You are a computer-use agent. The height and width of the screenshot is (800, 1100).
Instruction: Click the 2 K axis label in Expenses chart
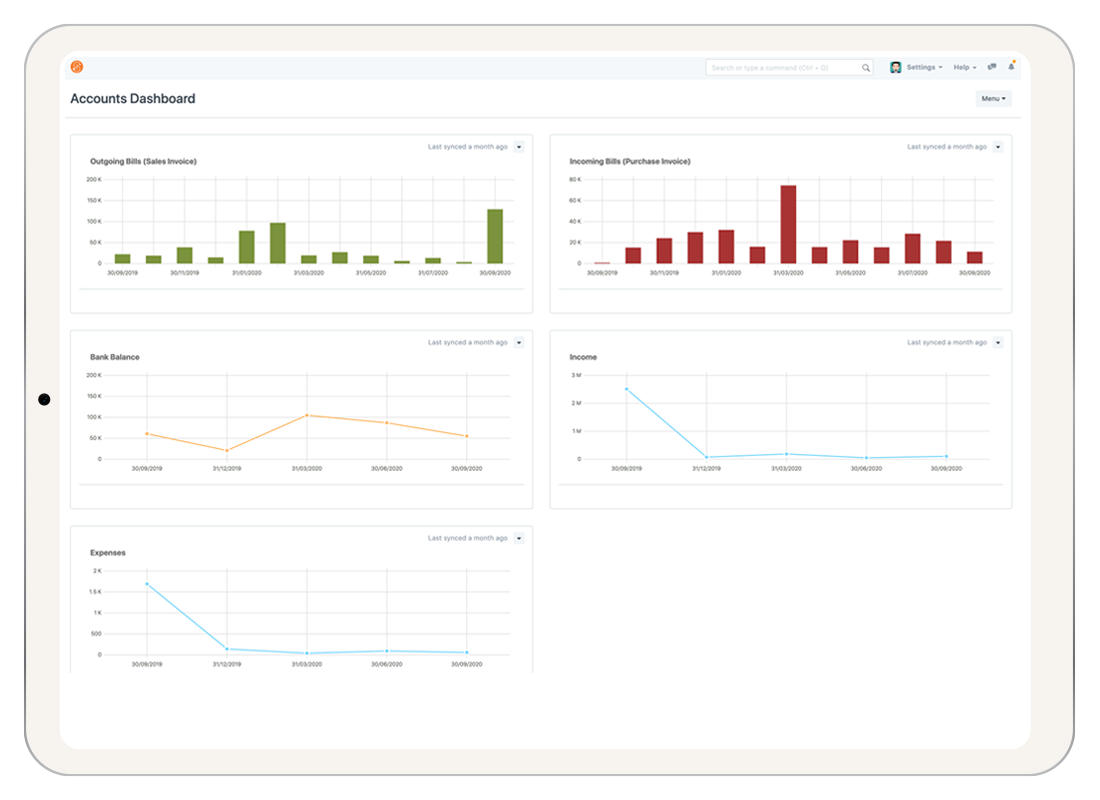point(98,571)
